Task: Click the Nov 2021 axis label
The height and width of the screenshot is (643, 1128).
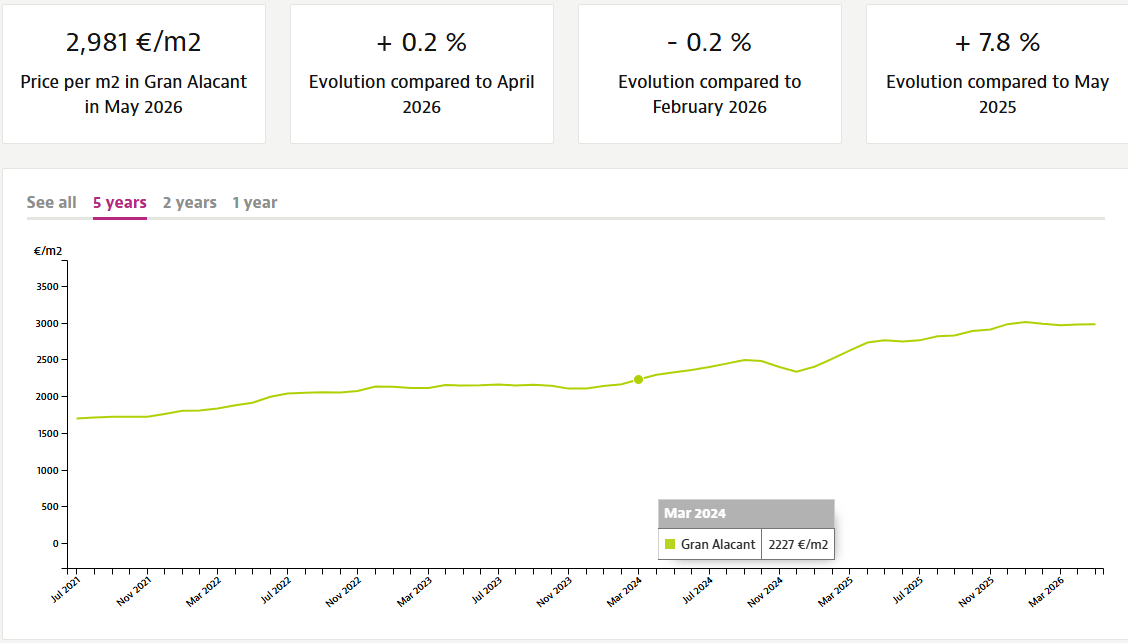Action: tap(134, 591)
